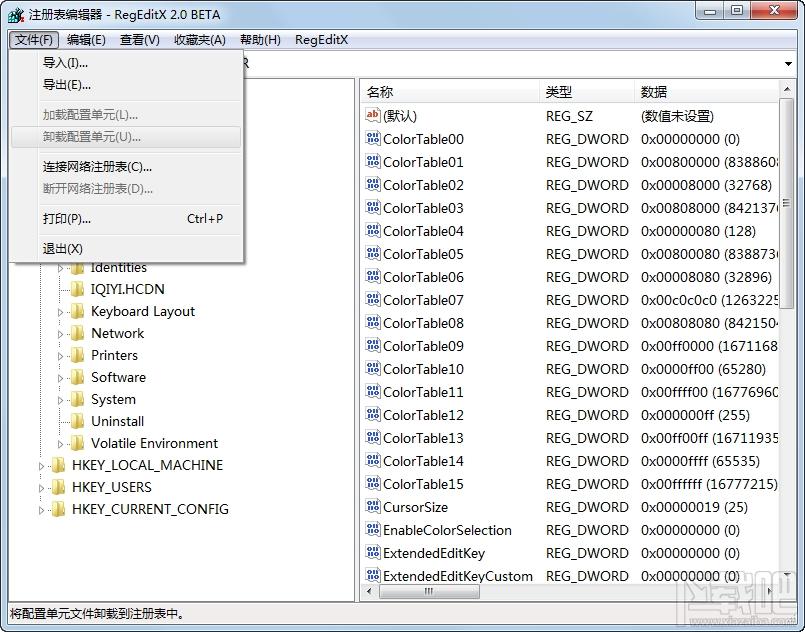Image resolution: width=805 pixels, height=632 pixels.
Task: Click the ab string icon beside (默认)
Action: click(x=371, y=116)
